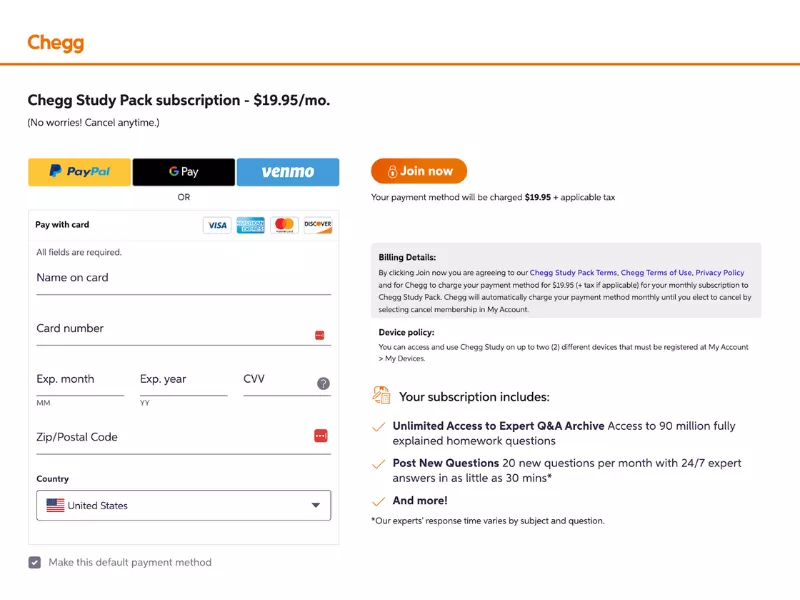800x600 pixels.
Task: Switch to Google Pay payment option
Action: pyautogui.click(x=183, y=171)
